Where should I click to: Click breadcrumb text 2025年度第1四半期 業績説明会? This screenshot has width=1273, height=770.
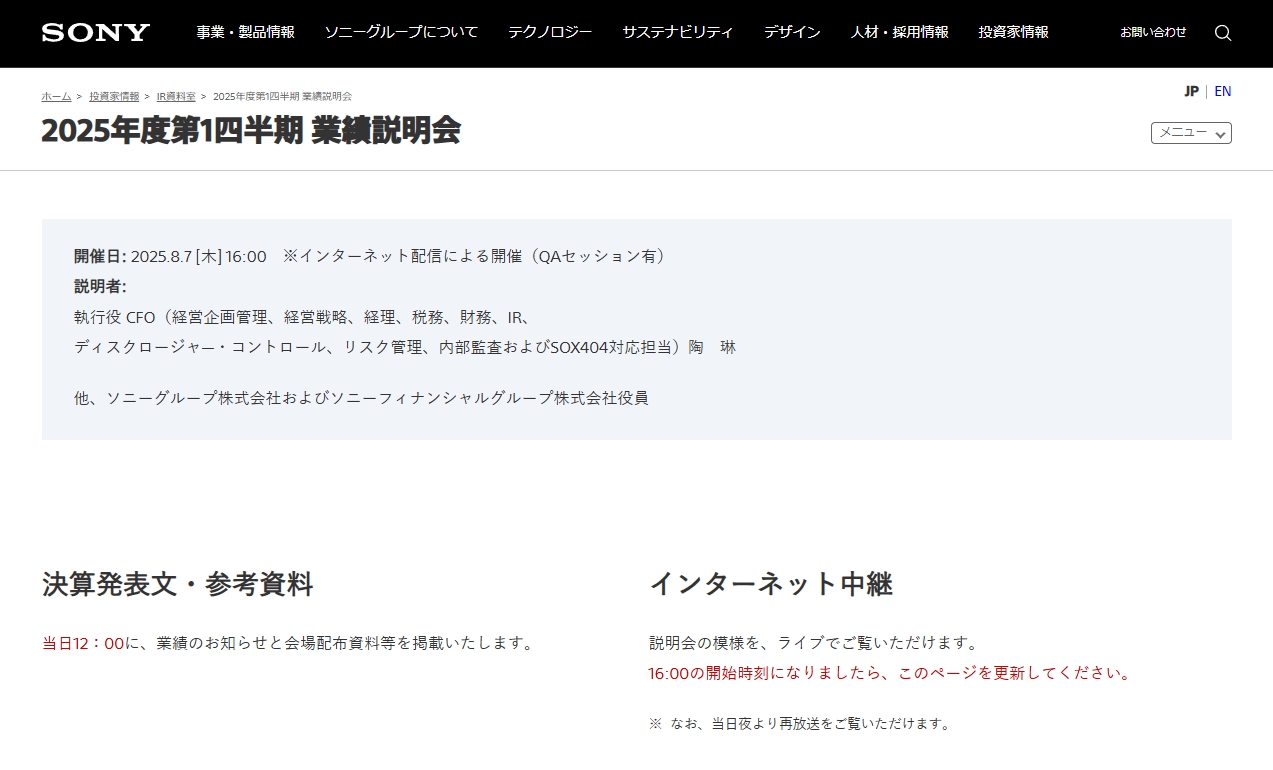point(282,96)
